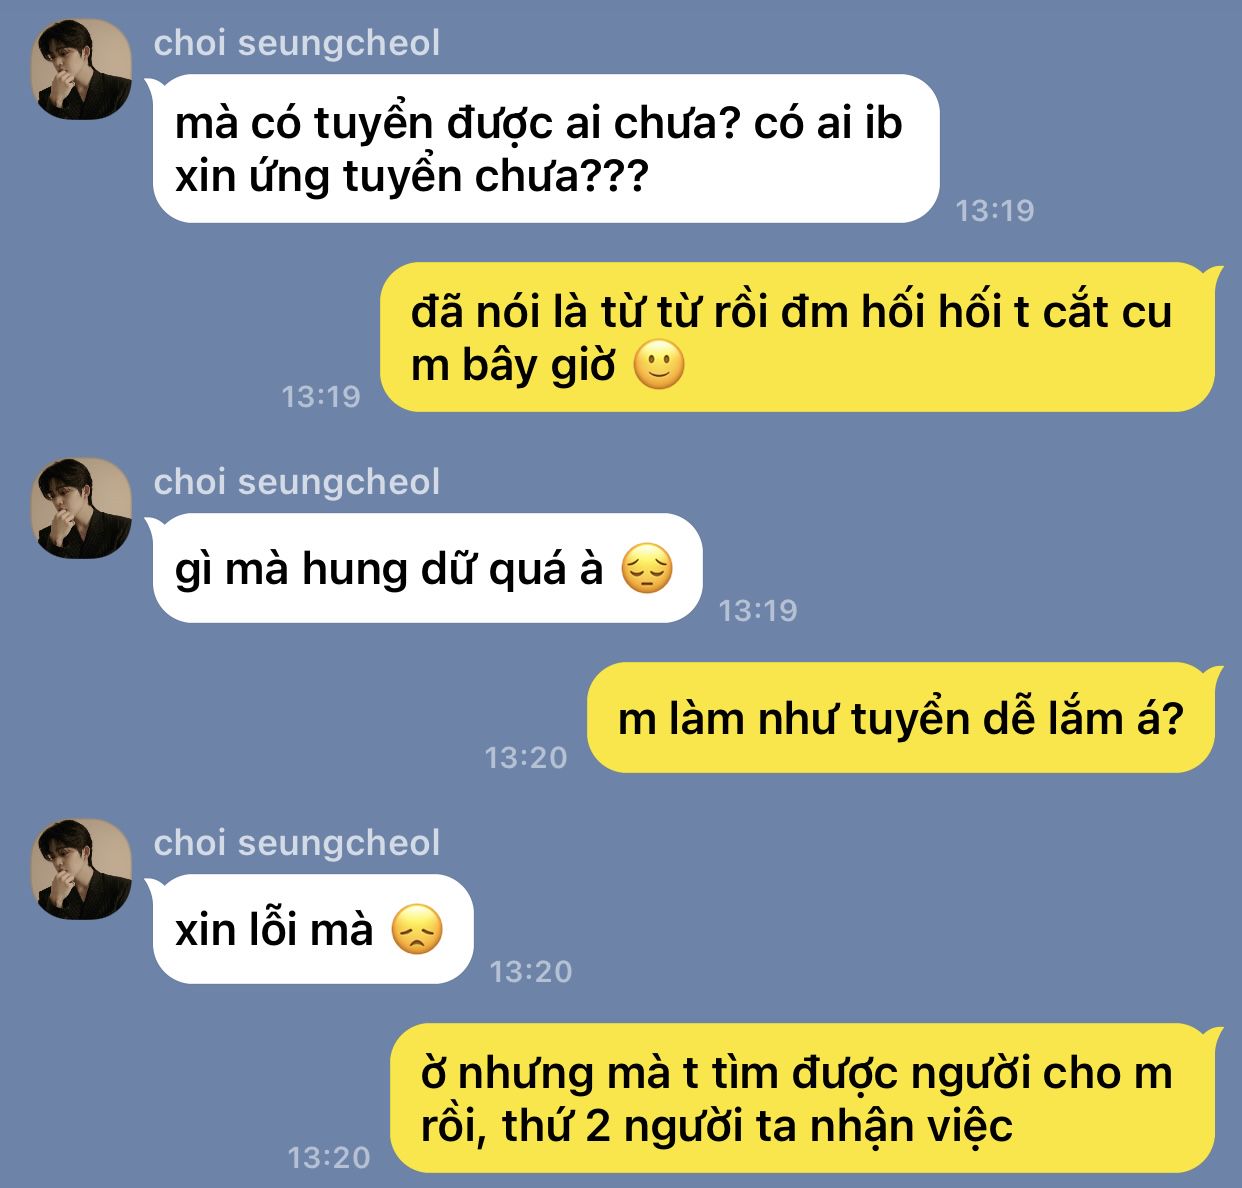This screenshot has height=1188, width=1242.
Task: Click the 13:19 timestamp beside the first message
Action: [995, 210]
